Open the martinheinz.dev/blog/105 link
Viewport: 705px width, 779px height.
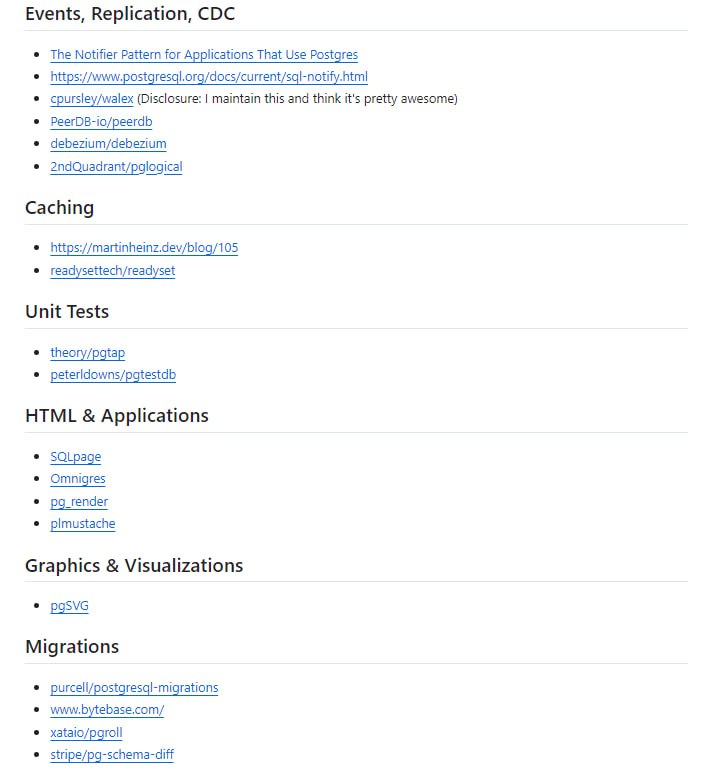coord(144,248)
